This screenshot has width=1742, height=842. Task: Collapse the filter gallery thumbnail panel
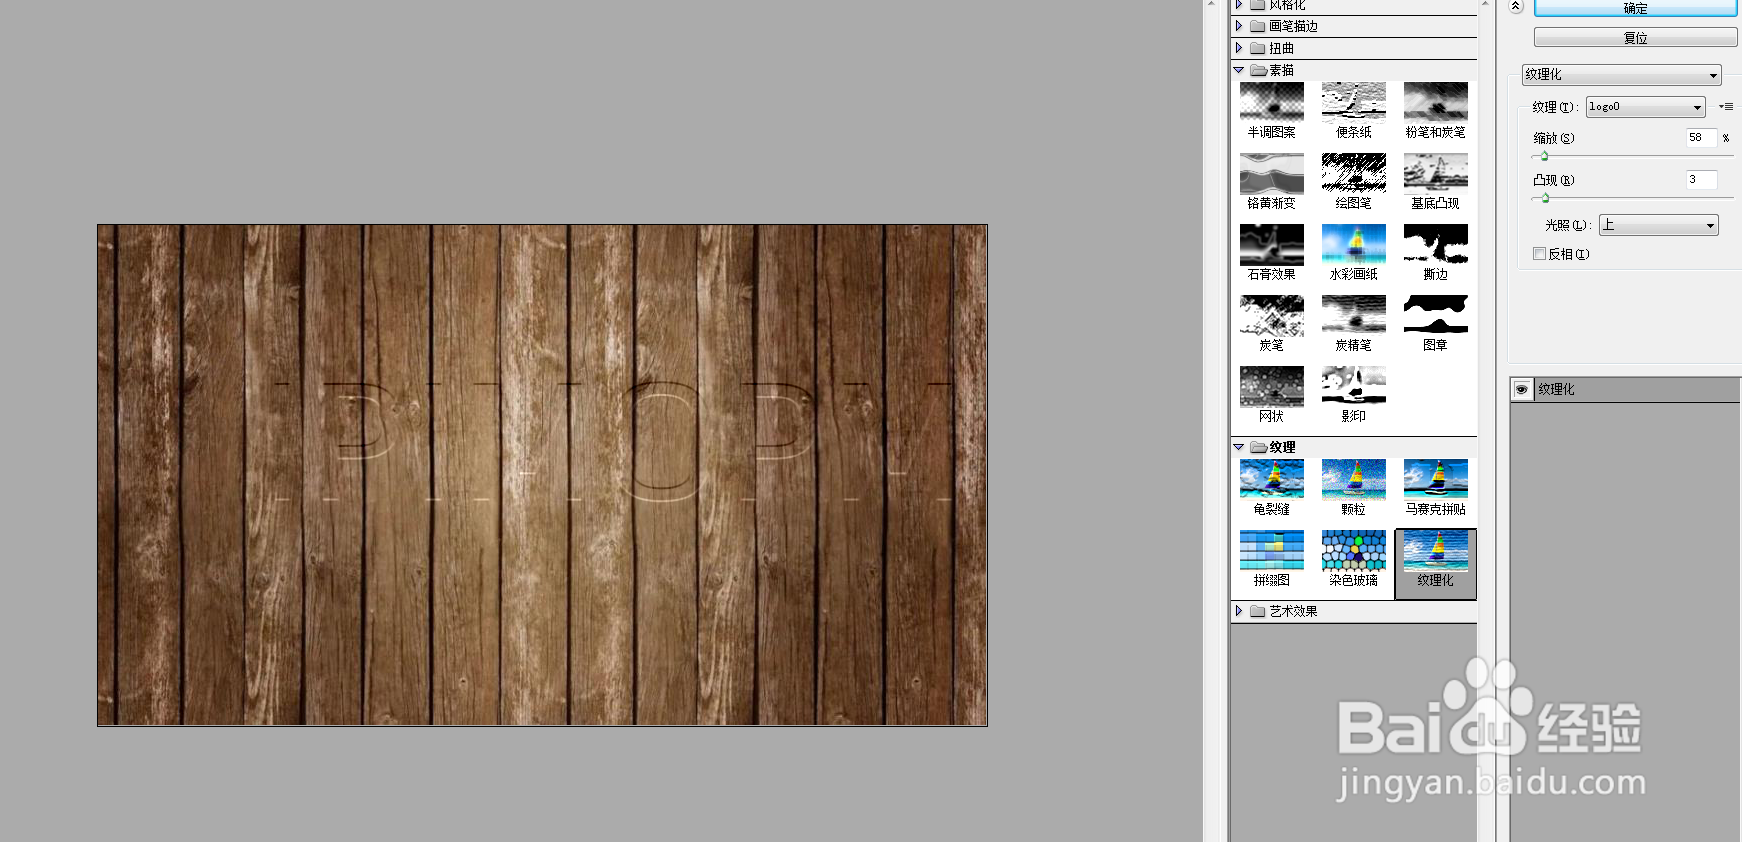[1516, 6]
